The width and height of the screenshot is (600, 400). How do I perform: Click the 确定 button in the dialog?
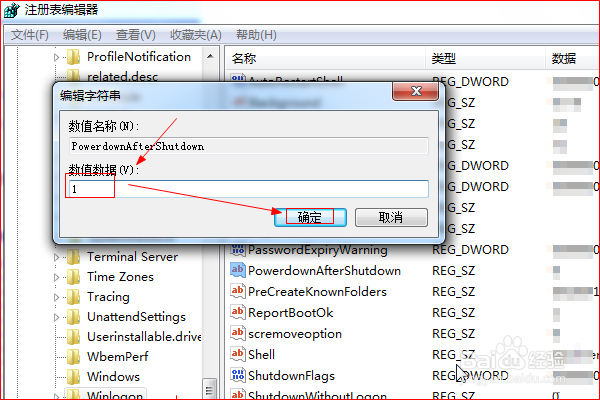point(310,217)
